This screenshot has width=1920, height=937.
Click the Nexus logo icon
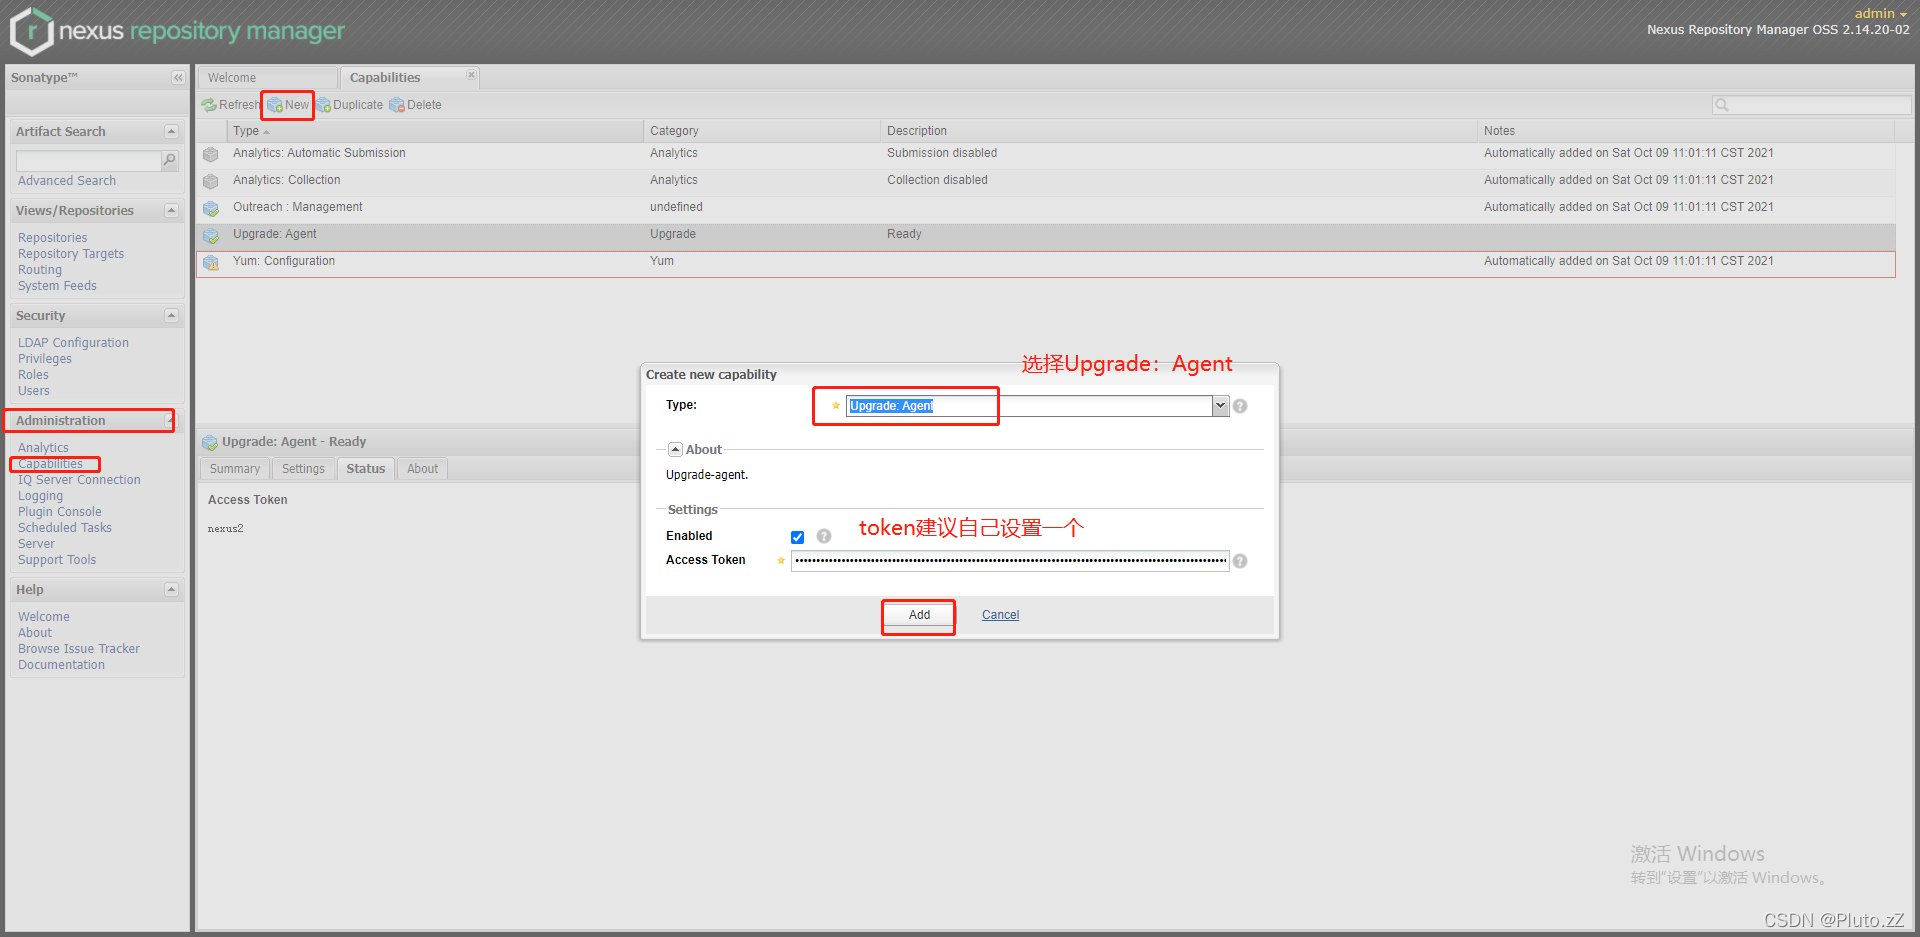[31, 31]
